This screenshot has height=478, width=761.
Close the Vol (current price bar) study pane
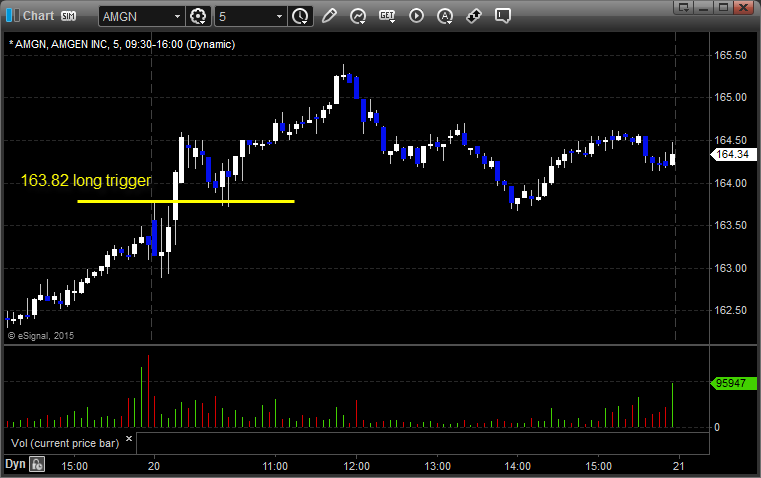[129, 438]
